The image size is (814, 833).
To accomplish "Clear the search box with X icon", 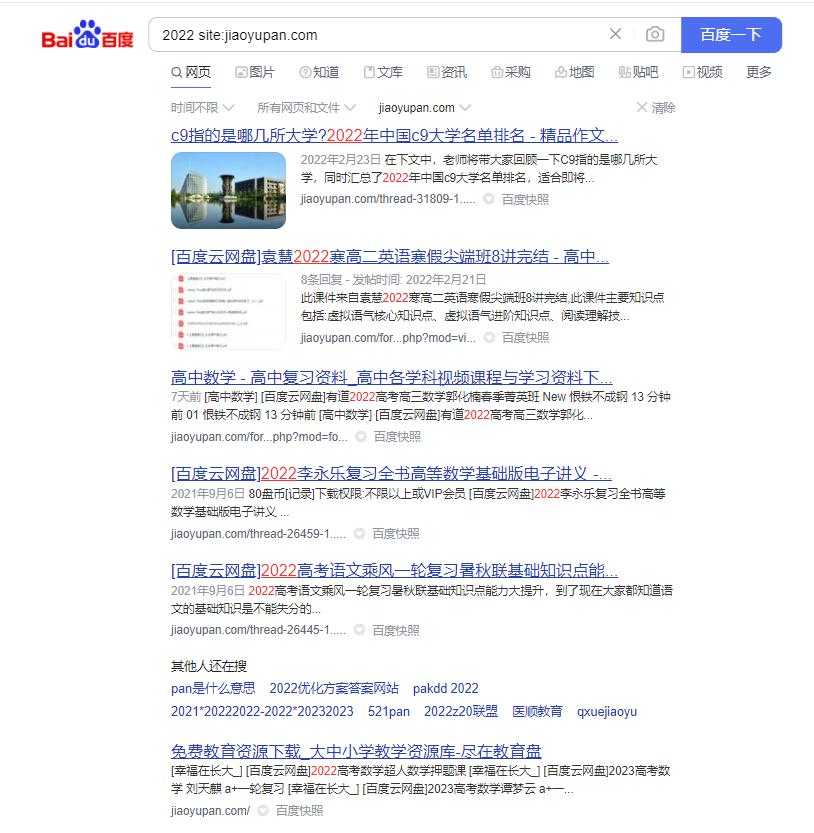I will click(x=615, y=35).
